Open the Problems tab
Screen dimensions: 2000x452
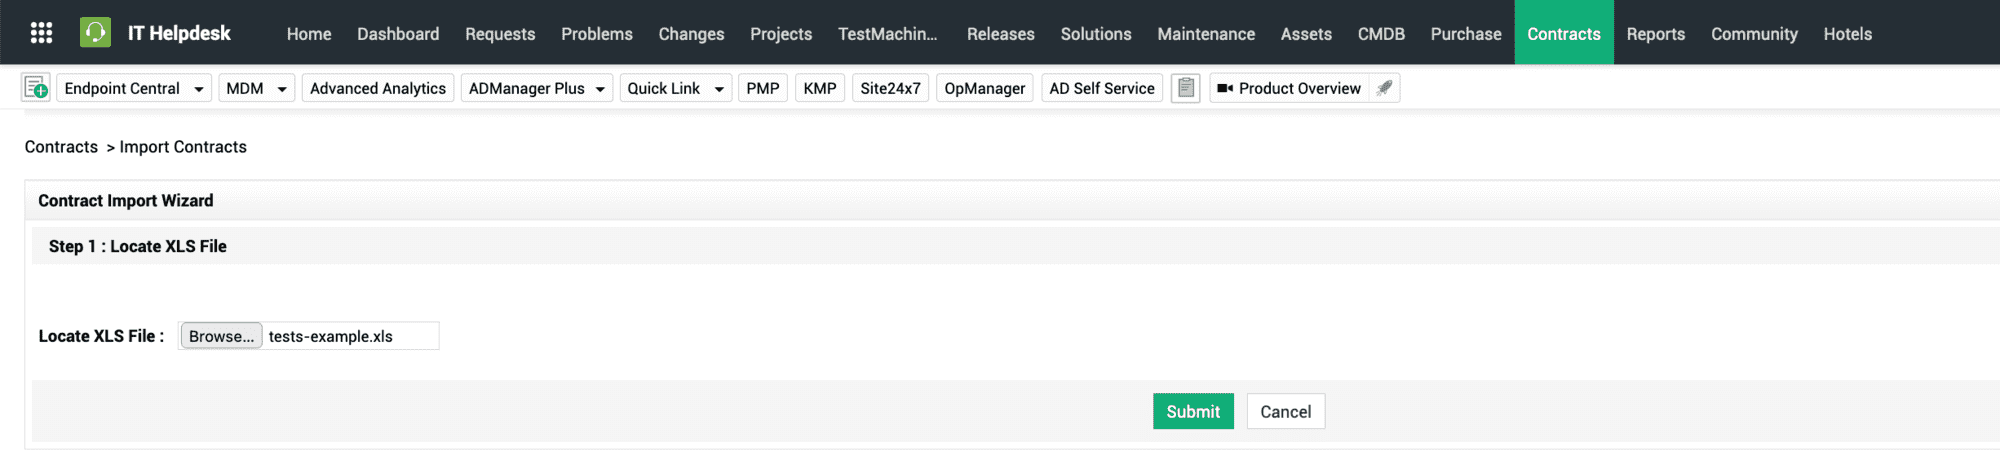(x=597, y=33)
